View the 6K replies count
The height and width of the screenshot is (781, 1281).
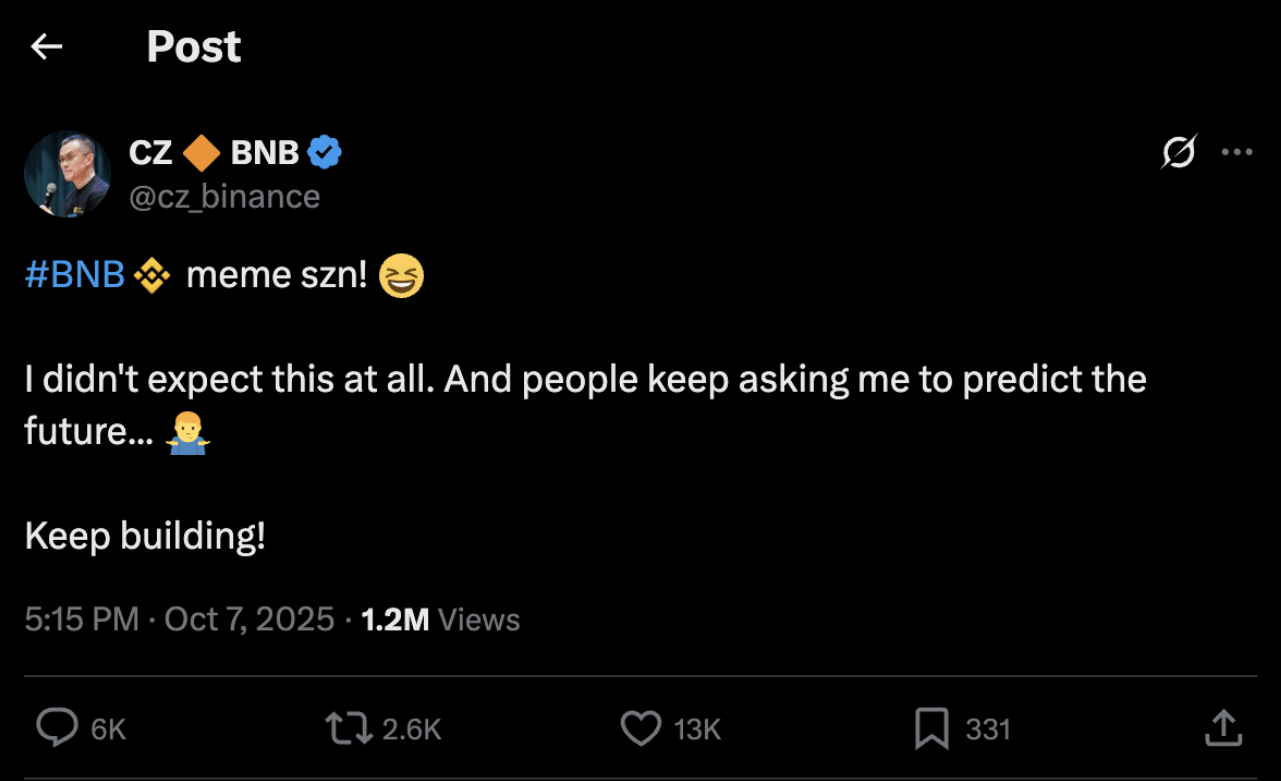click(104, 729)
